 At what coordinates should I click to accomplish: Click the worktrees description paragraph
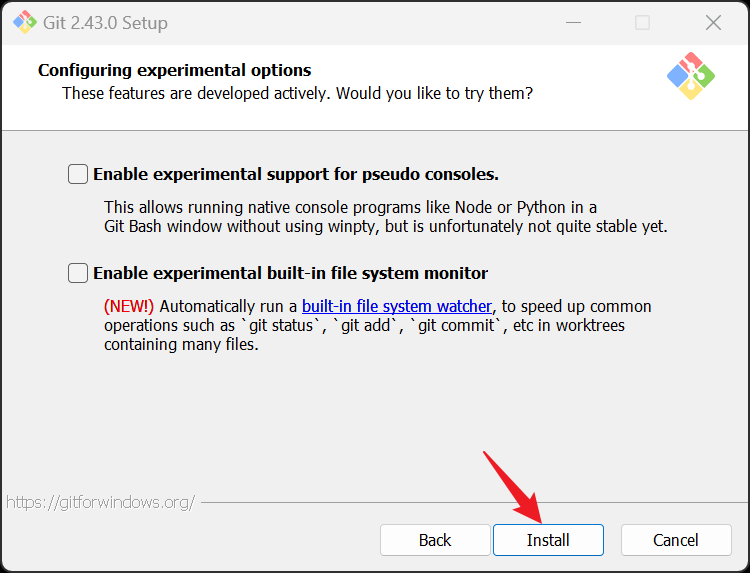click(x=377, y=325)
